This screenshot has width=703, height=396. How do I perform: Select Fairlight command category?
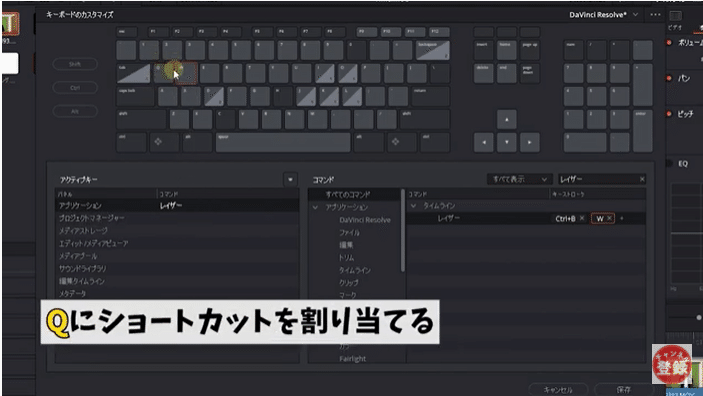coord(352,359)
